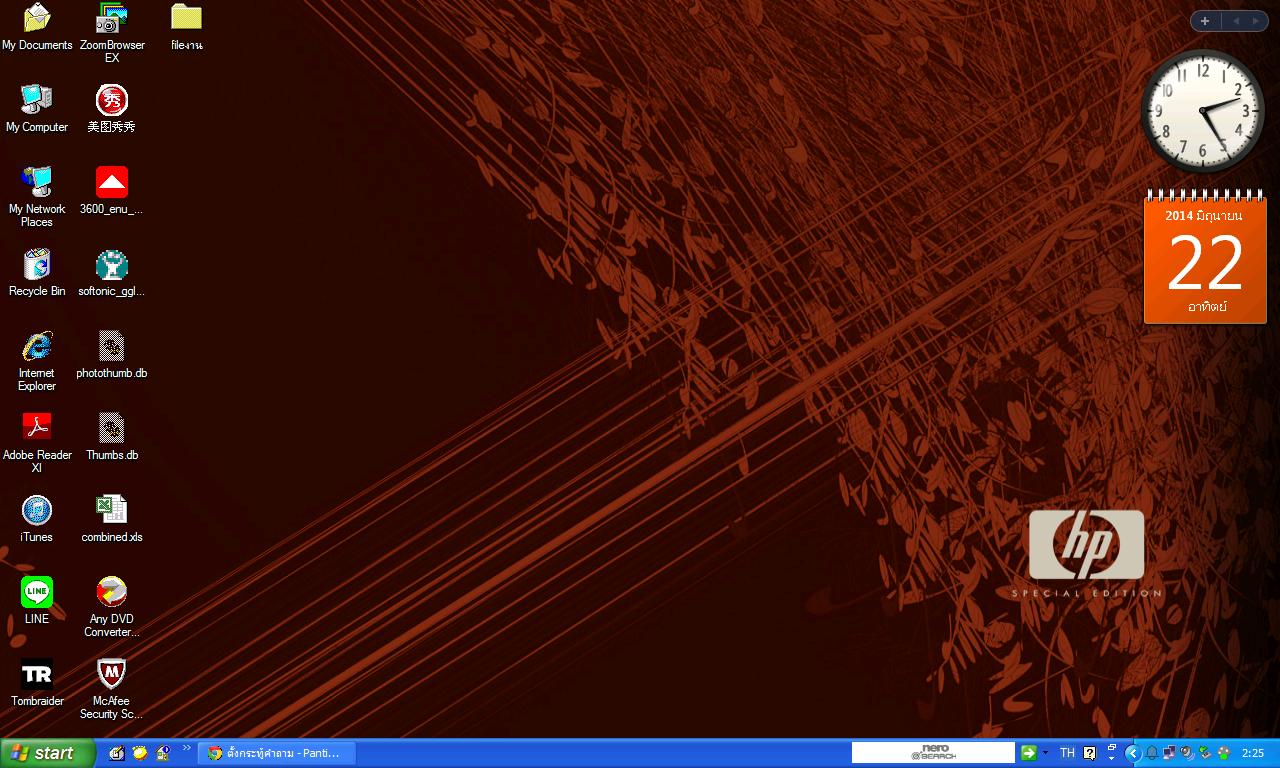Select the 3600_enu_ desktop file icon
Viewport: 1280px width, 768px height.
[112, 190]
